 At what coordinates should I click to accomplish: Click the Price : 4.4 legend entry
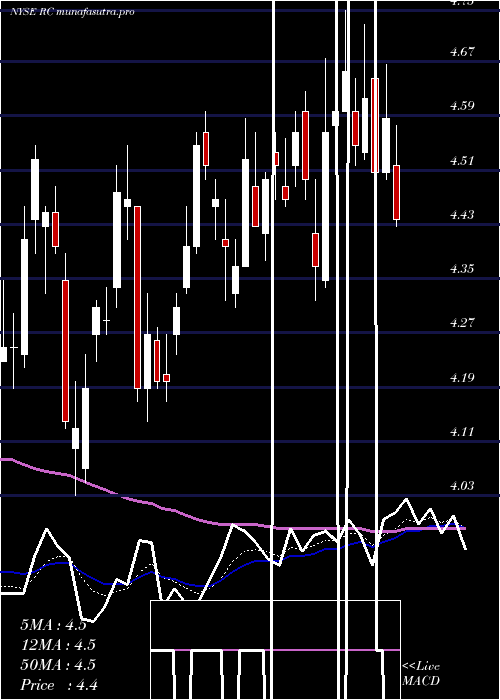point(59,685)
